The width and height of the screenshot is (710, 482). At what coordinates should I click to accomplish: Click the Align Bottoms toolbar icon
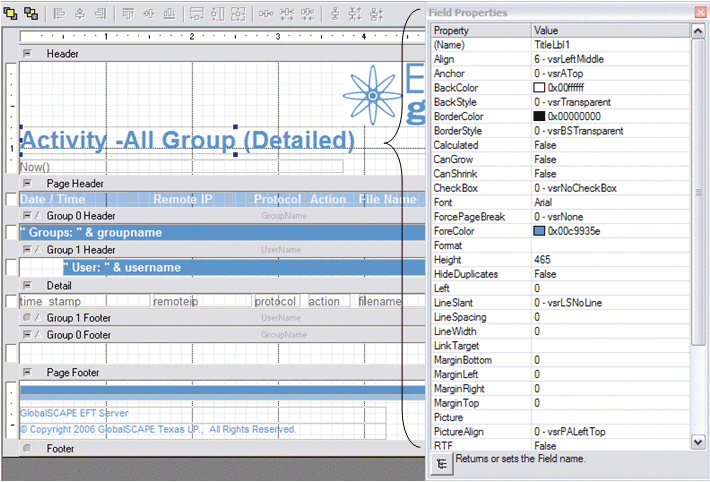(x=169, y=14)
